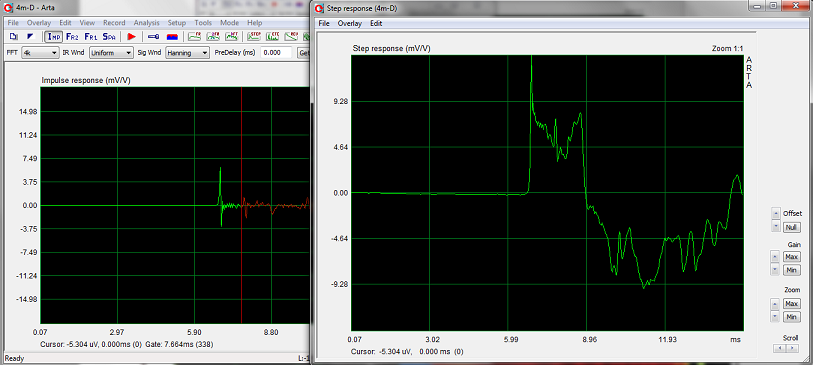The width and height of the screenshot is (813, 365).
Task: Open the Setup menu
Action: pos(177,23)
